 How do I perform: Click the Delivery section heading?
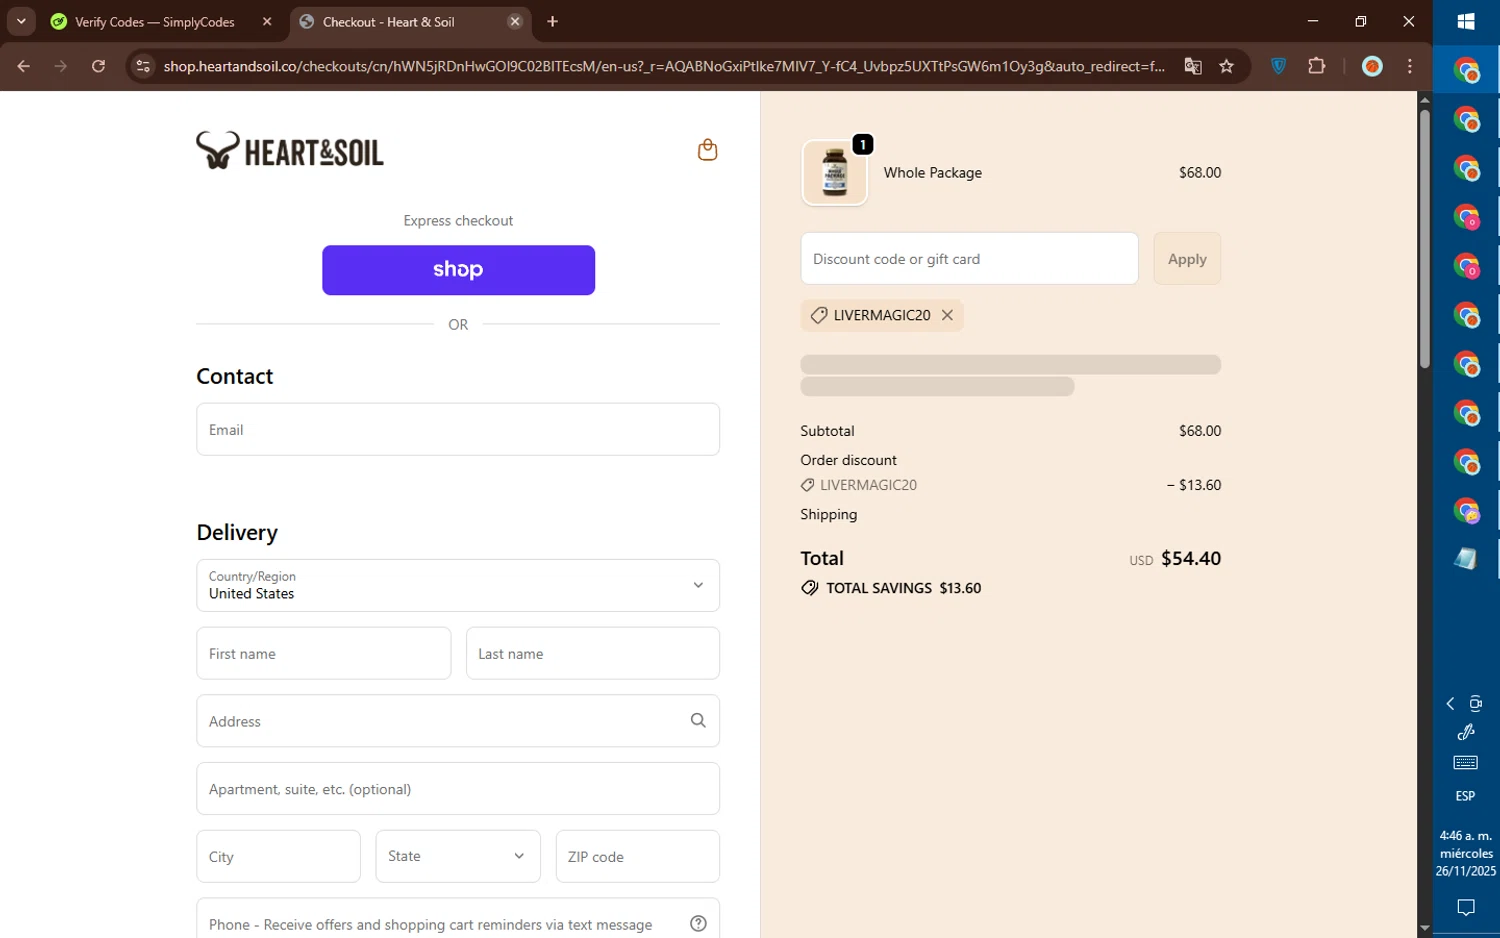tap(237, 533)
